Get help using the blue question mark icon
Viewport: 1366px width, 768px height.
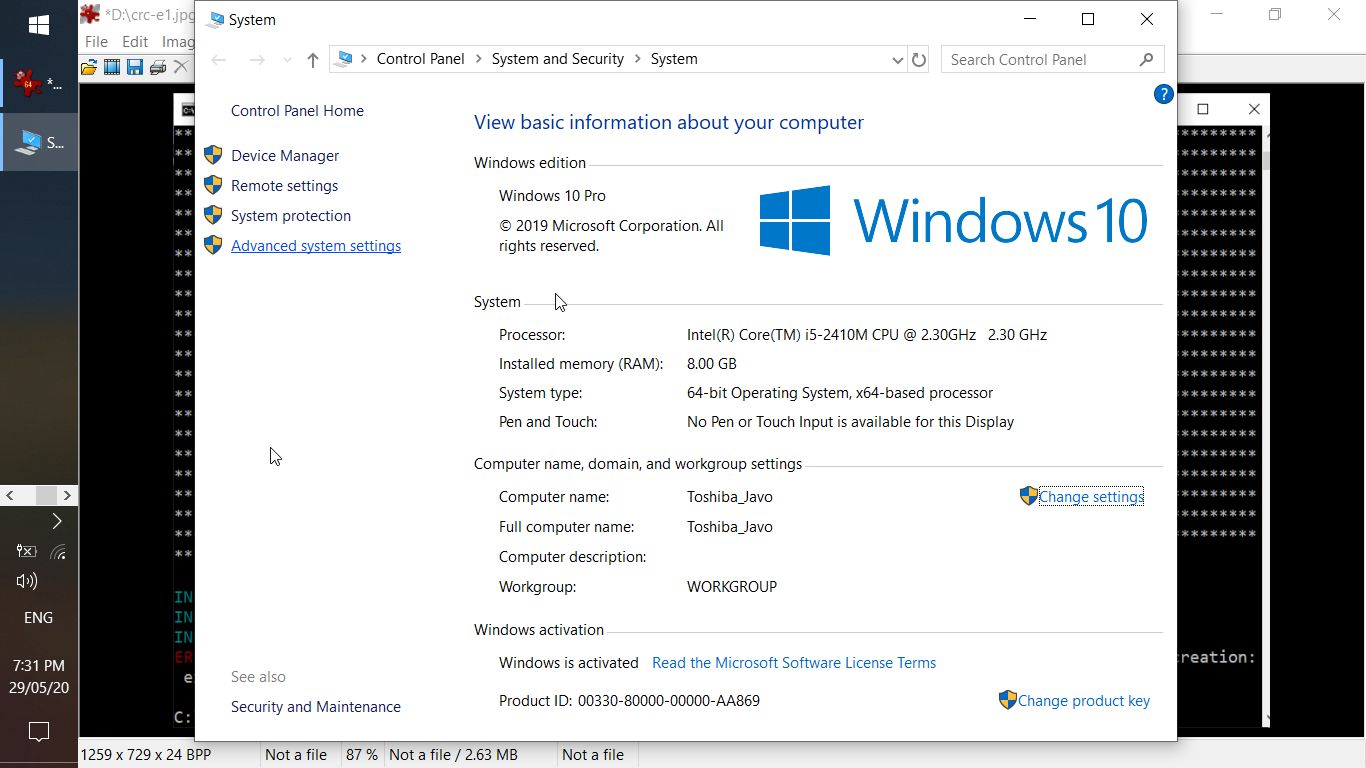click(1163, 94)
